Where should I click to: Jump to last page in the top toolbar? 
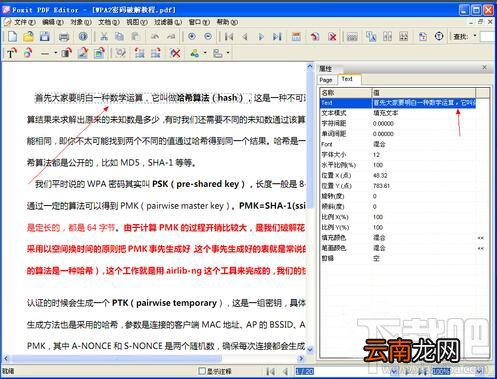coord(277,36)
